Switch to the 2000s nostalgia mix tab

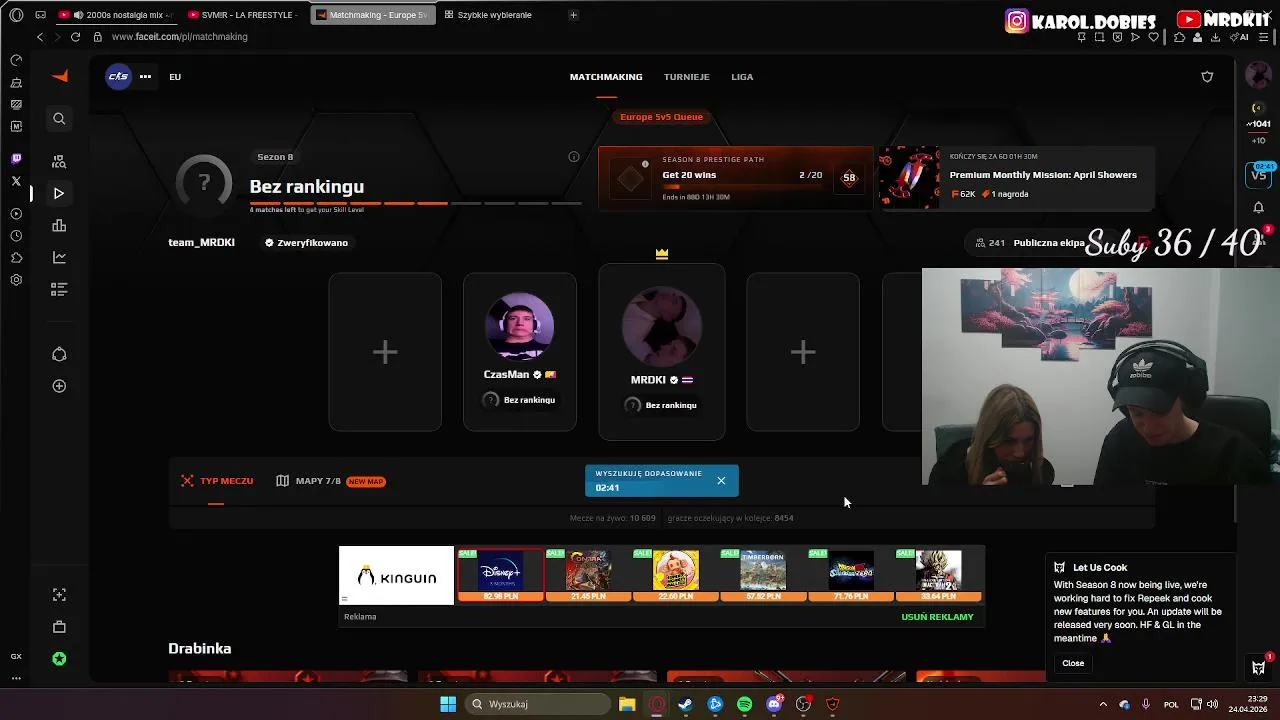pyautogui.click(x=115, y=15)
